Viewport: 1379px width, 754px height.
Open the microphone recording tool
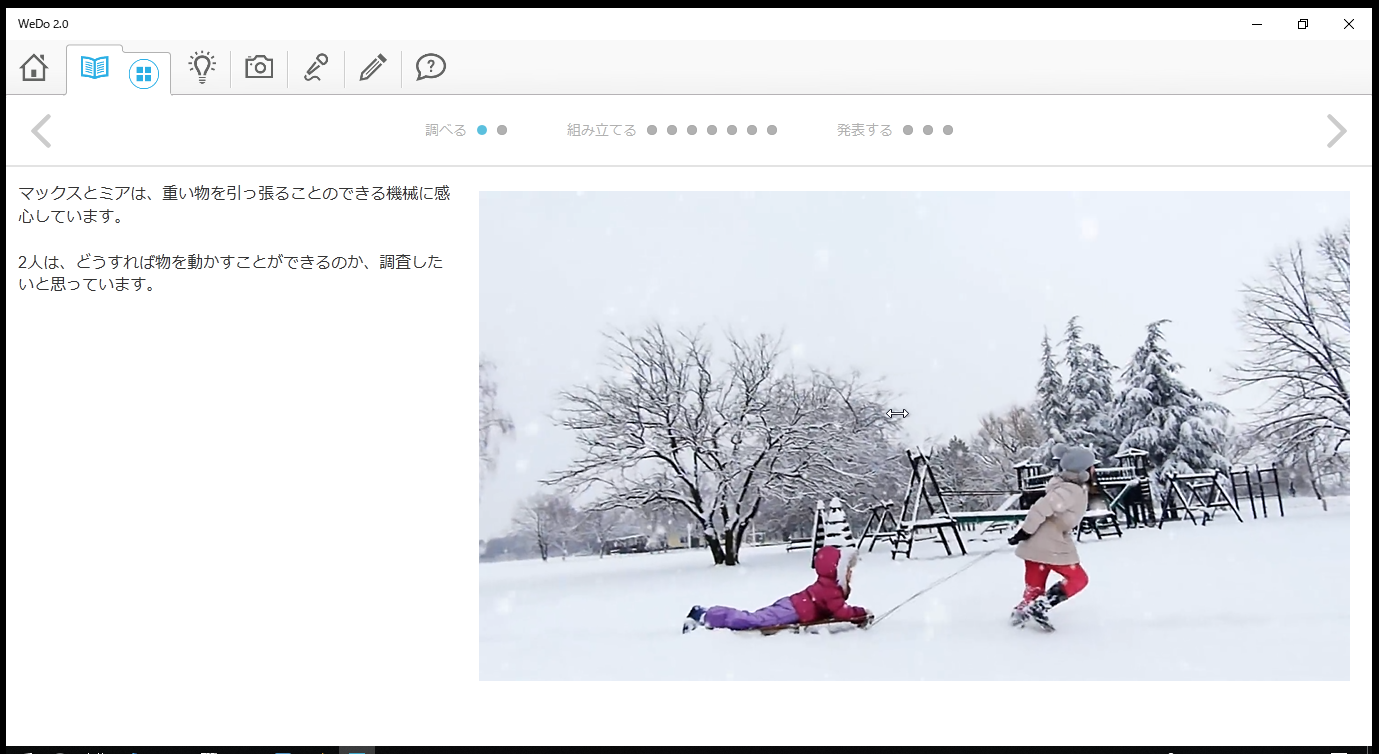click(x=316, y=67)
